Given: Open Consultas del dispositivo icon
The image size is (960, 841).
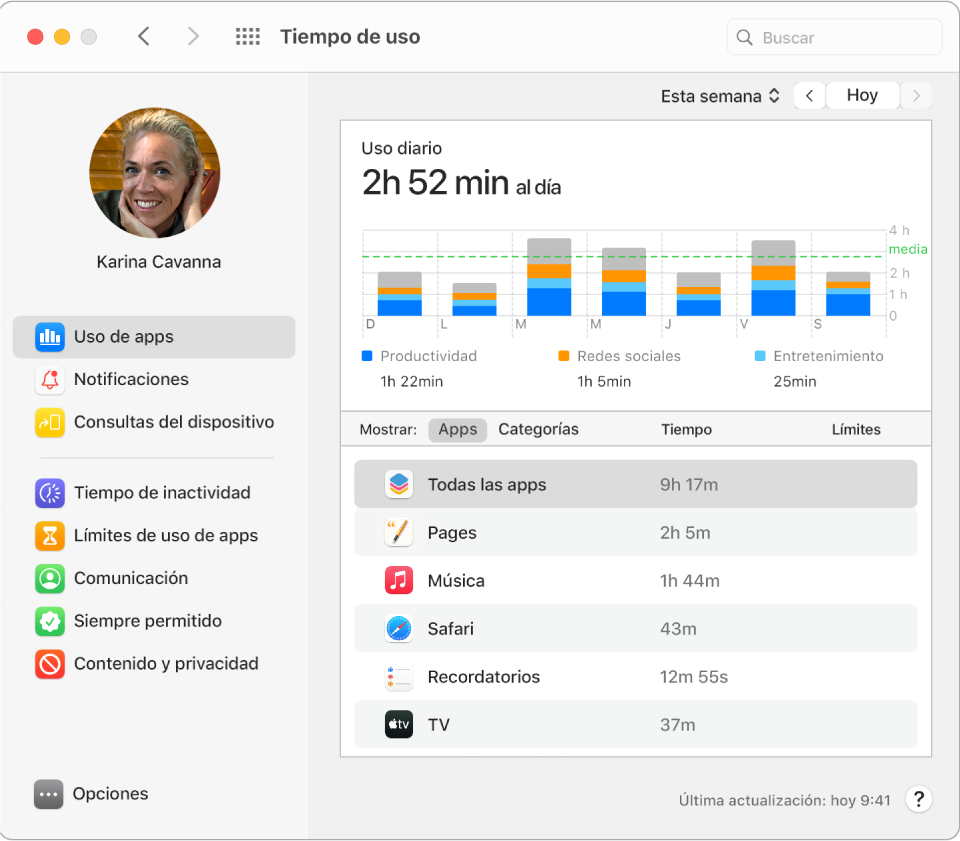Looking at the screenshot, I should pyautogui.click(x=49, y=422).
